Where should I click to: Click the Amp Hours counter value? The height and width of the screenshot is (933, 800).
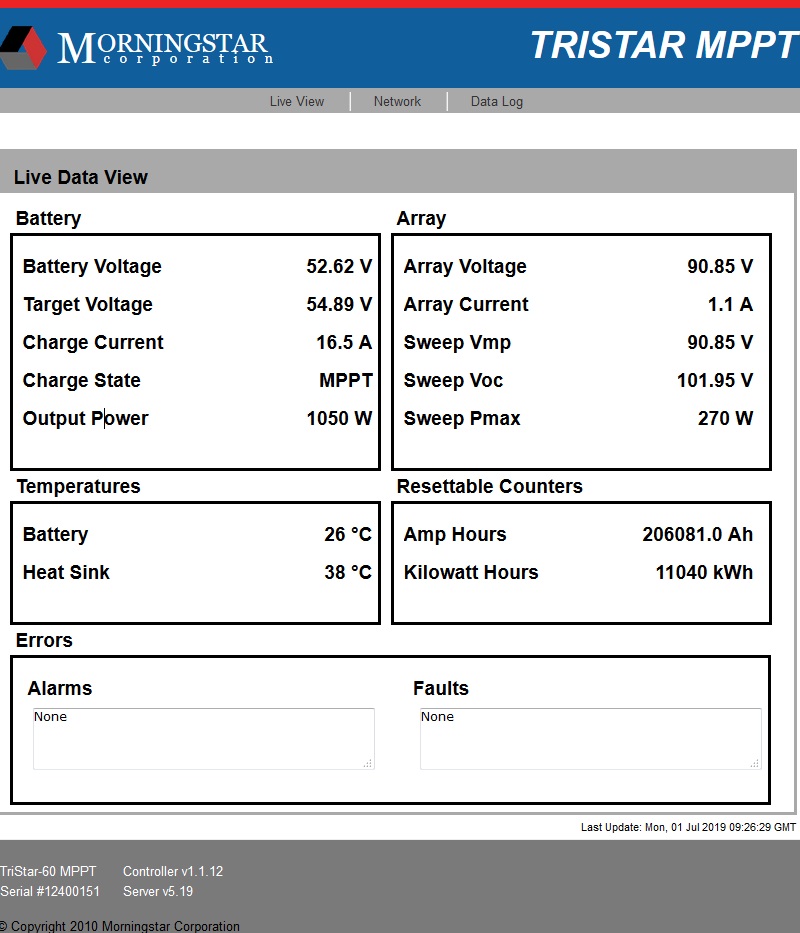(x=697, y=535)
